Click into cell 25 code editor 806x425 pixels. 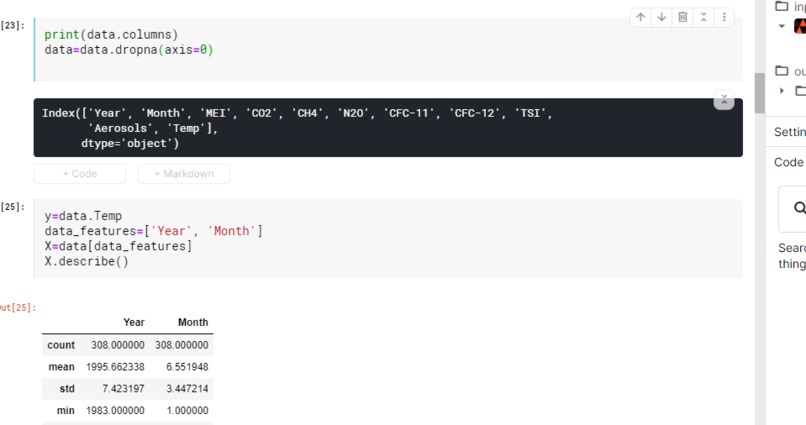(388, 238)
